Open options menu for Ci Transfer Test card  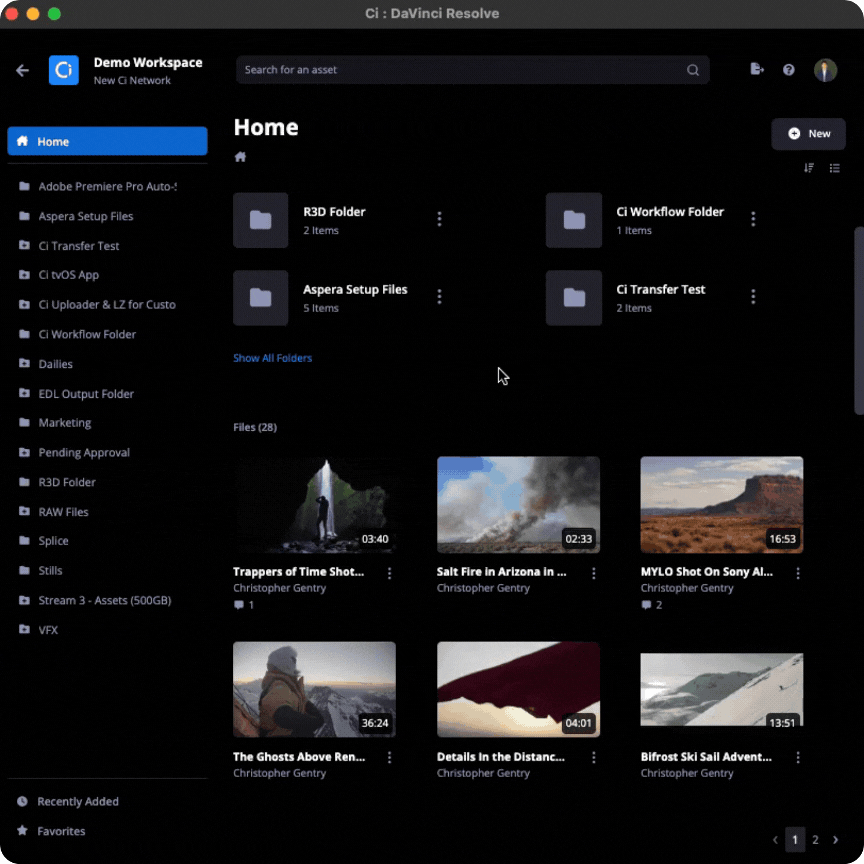click(x=753, y=297)
